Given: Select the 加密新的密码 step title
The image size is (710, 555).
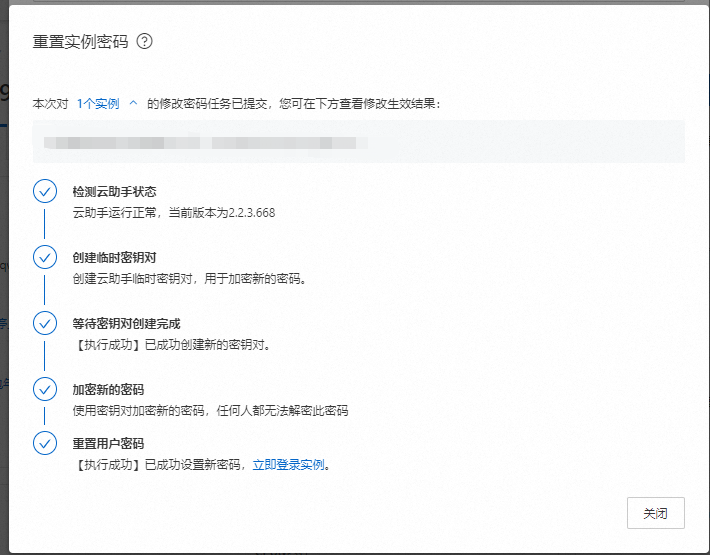Looking at the screenshot, I should [108, 389].
